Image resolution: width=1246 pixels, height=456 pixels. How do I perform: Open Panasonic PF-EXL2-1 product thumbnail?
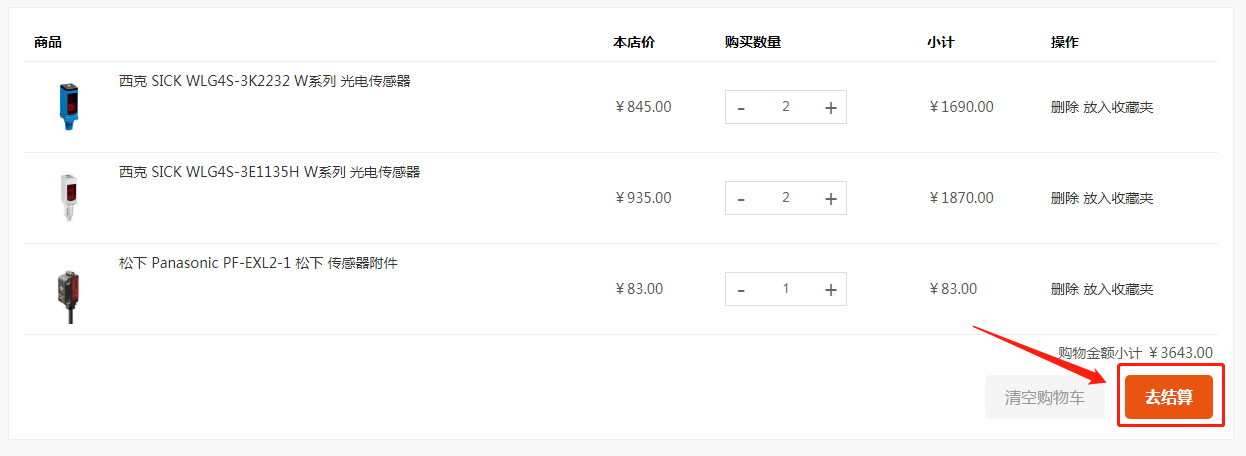pos(66,294)
